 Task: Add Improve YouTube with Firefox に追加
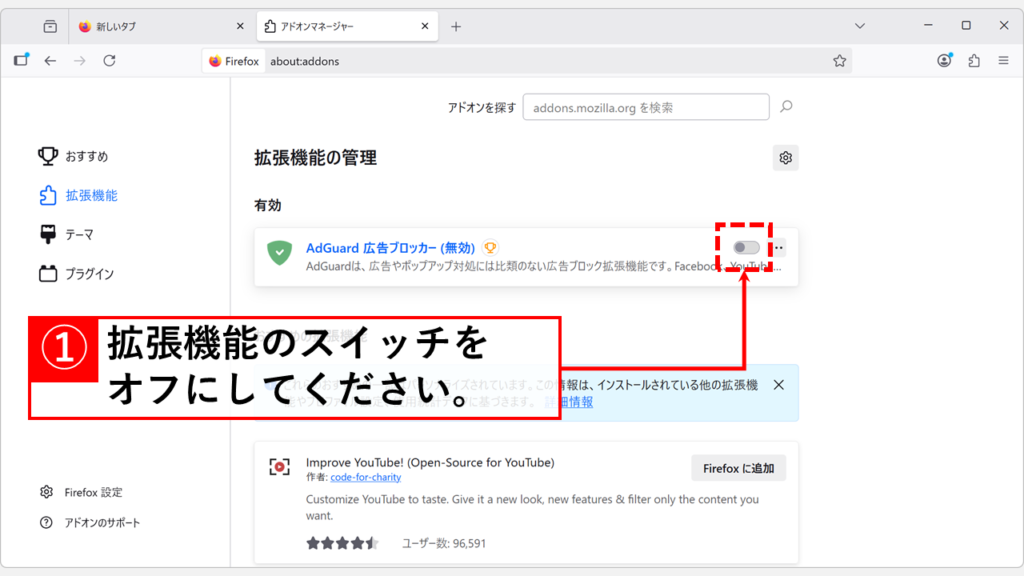(x=739, y=468)
